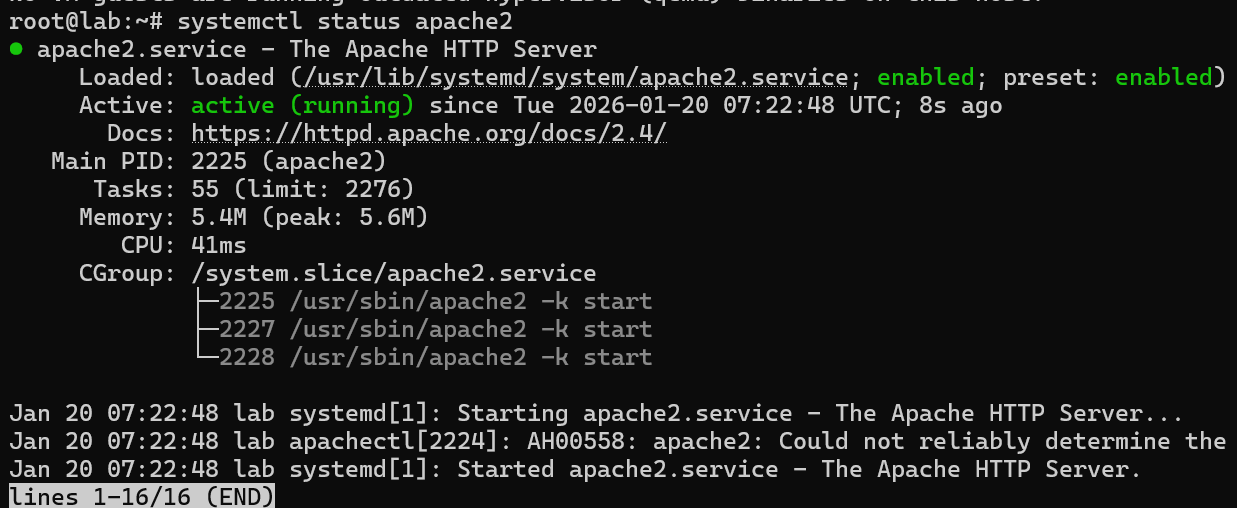Image resolution: width=1237 pixels, height=508 pixels.
Task: Click the 'Started apache2.service' log line
Action: pyautogui.click(x=575, y=469)
